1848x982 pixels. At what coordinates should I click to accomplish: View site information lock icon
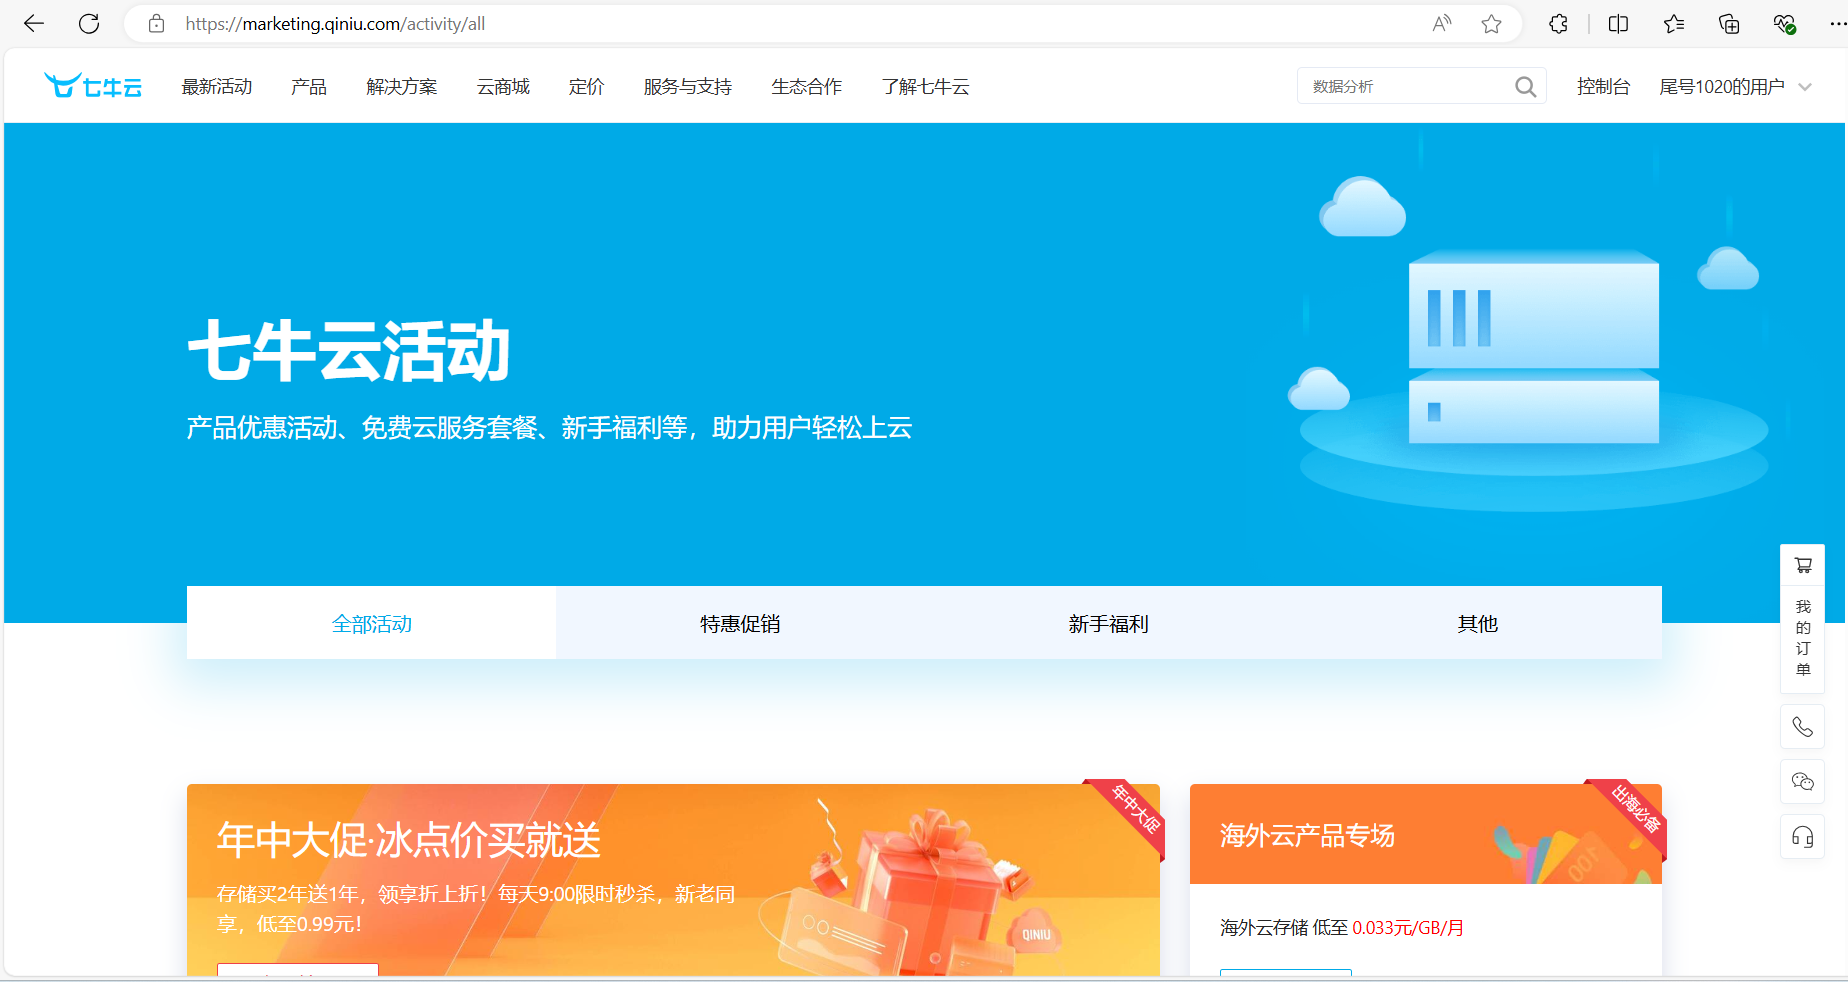coord(156,24)
